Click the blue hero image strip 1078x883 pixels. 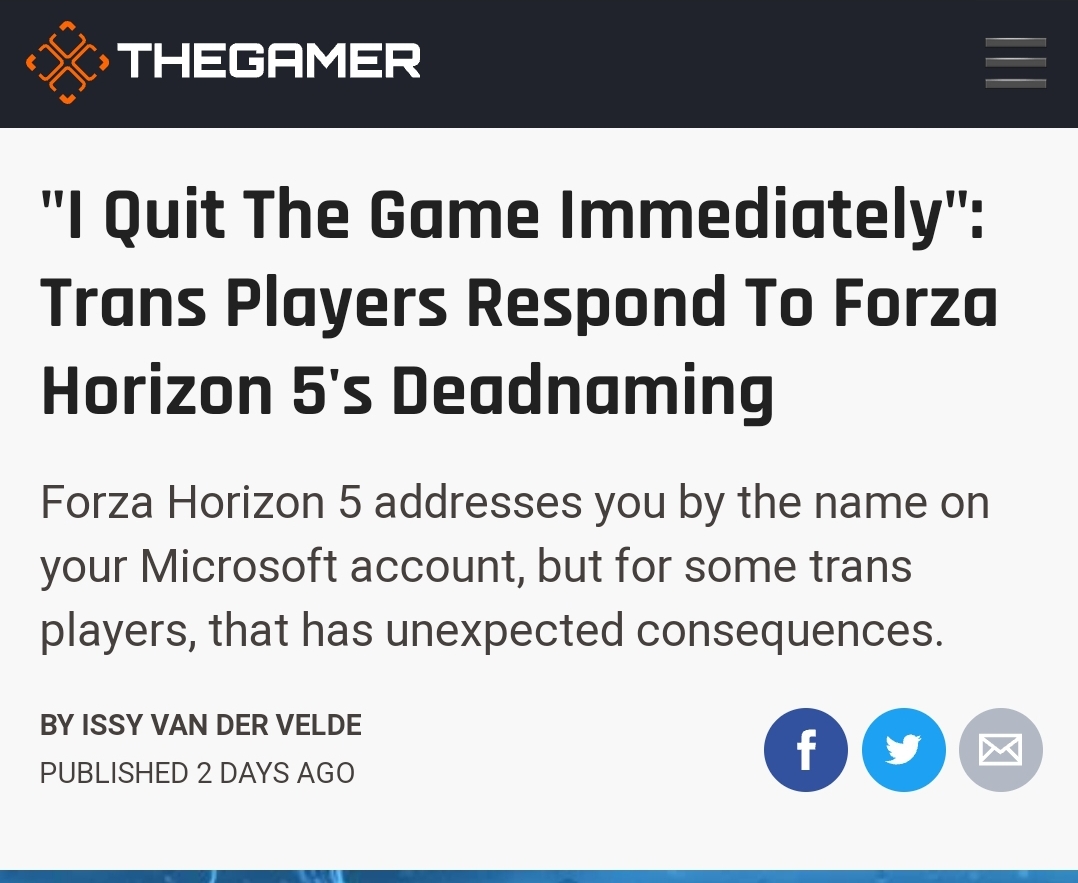coord(539,876)
